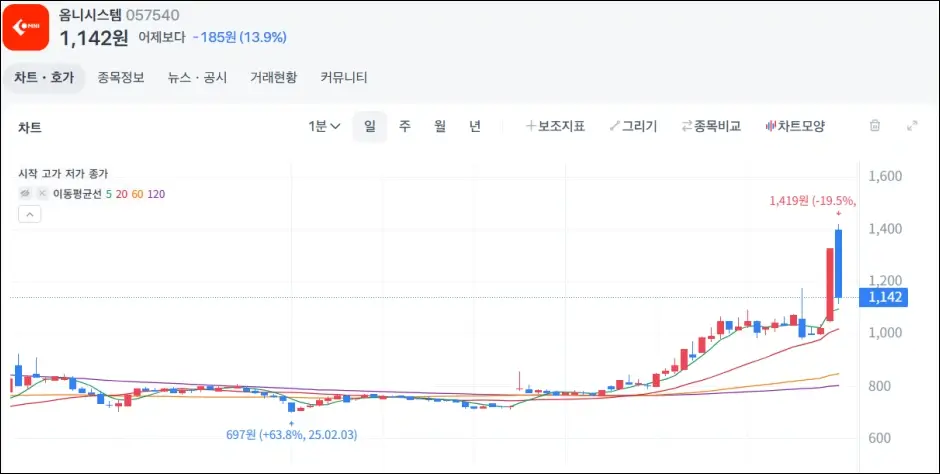This screenshot has height=474, width=940.
Task: Open the 뉴스 · 공시 tab
Action: click(x=197, y=78)
